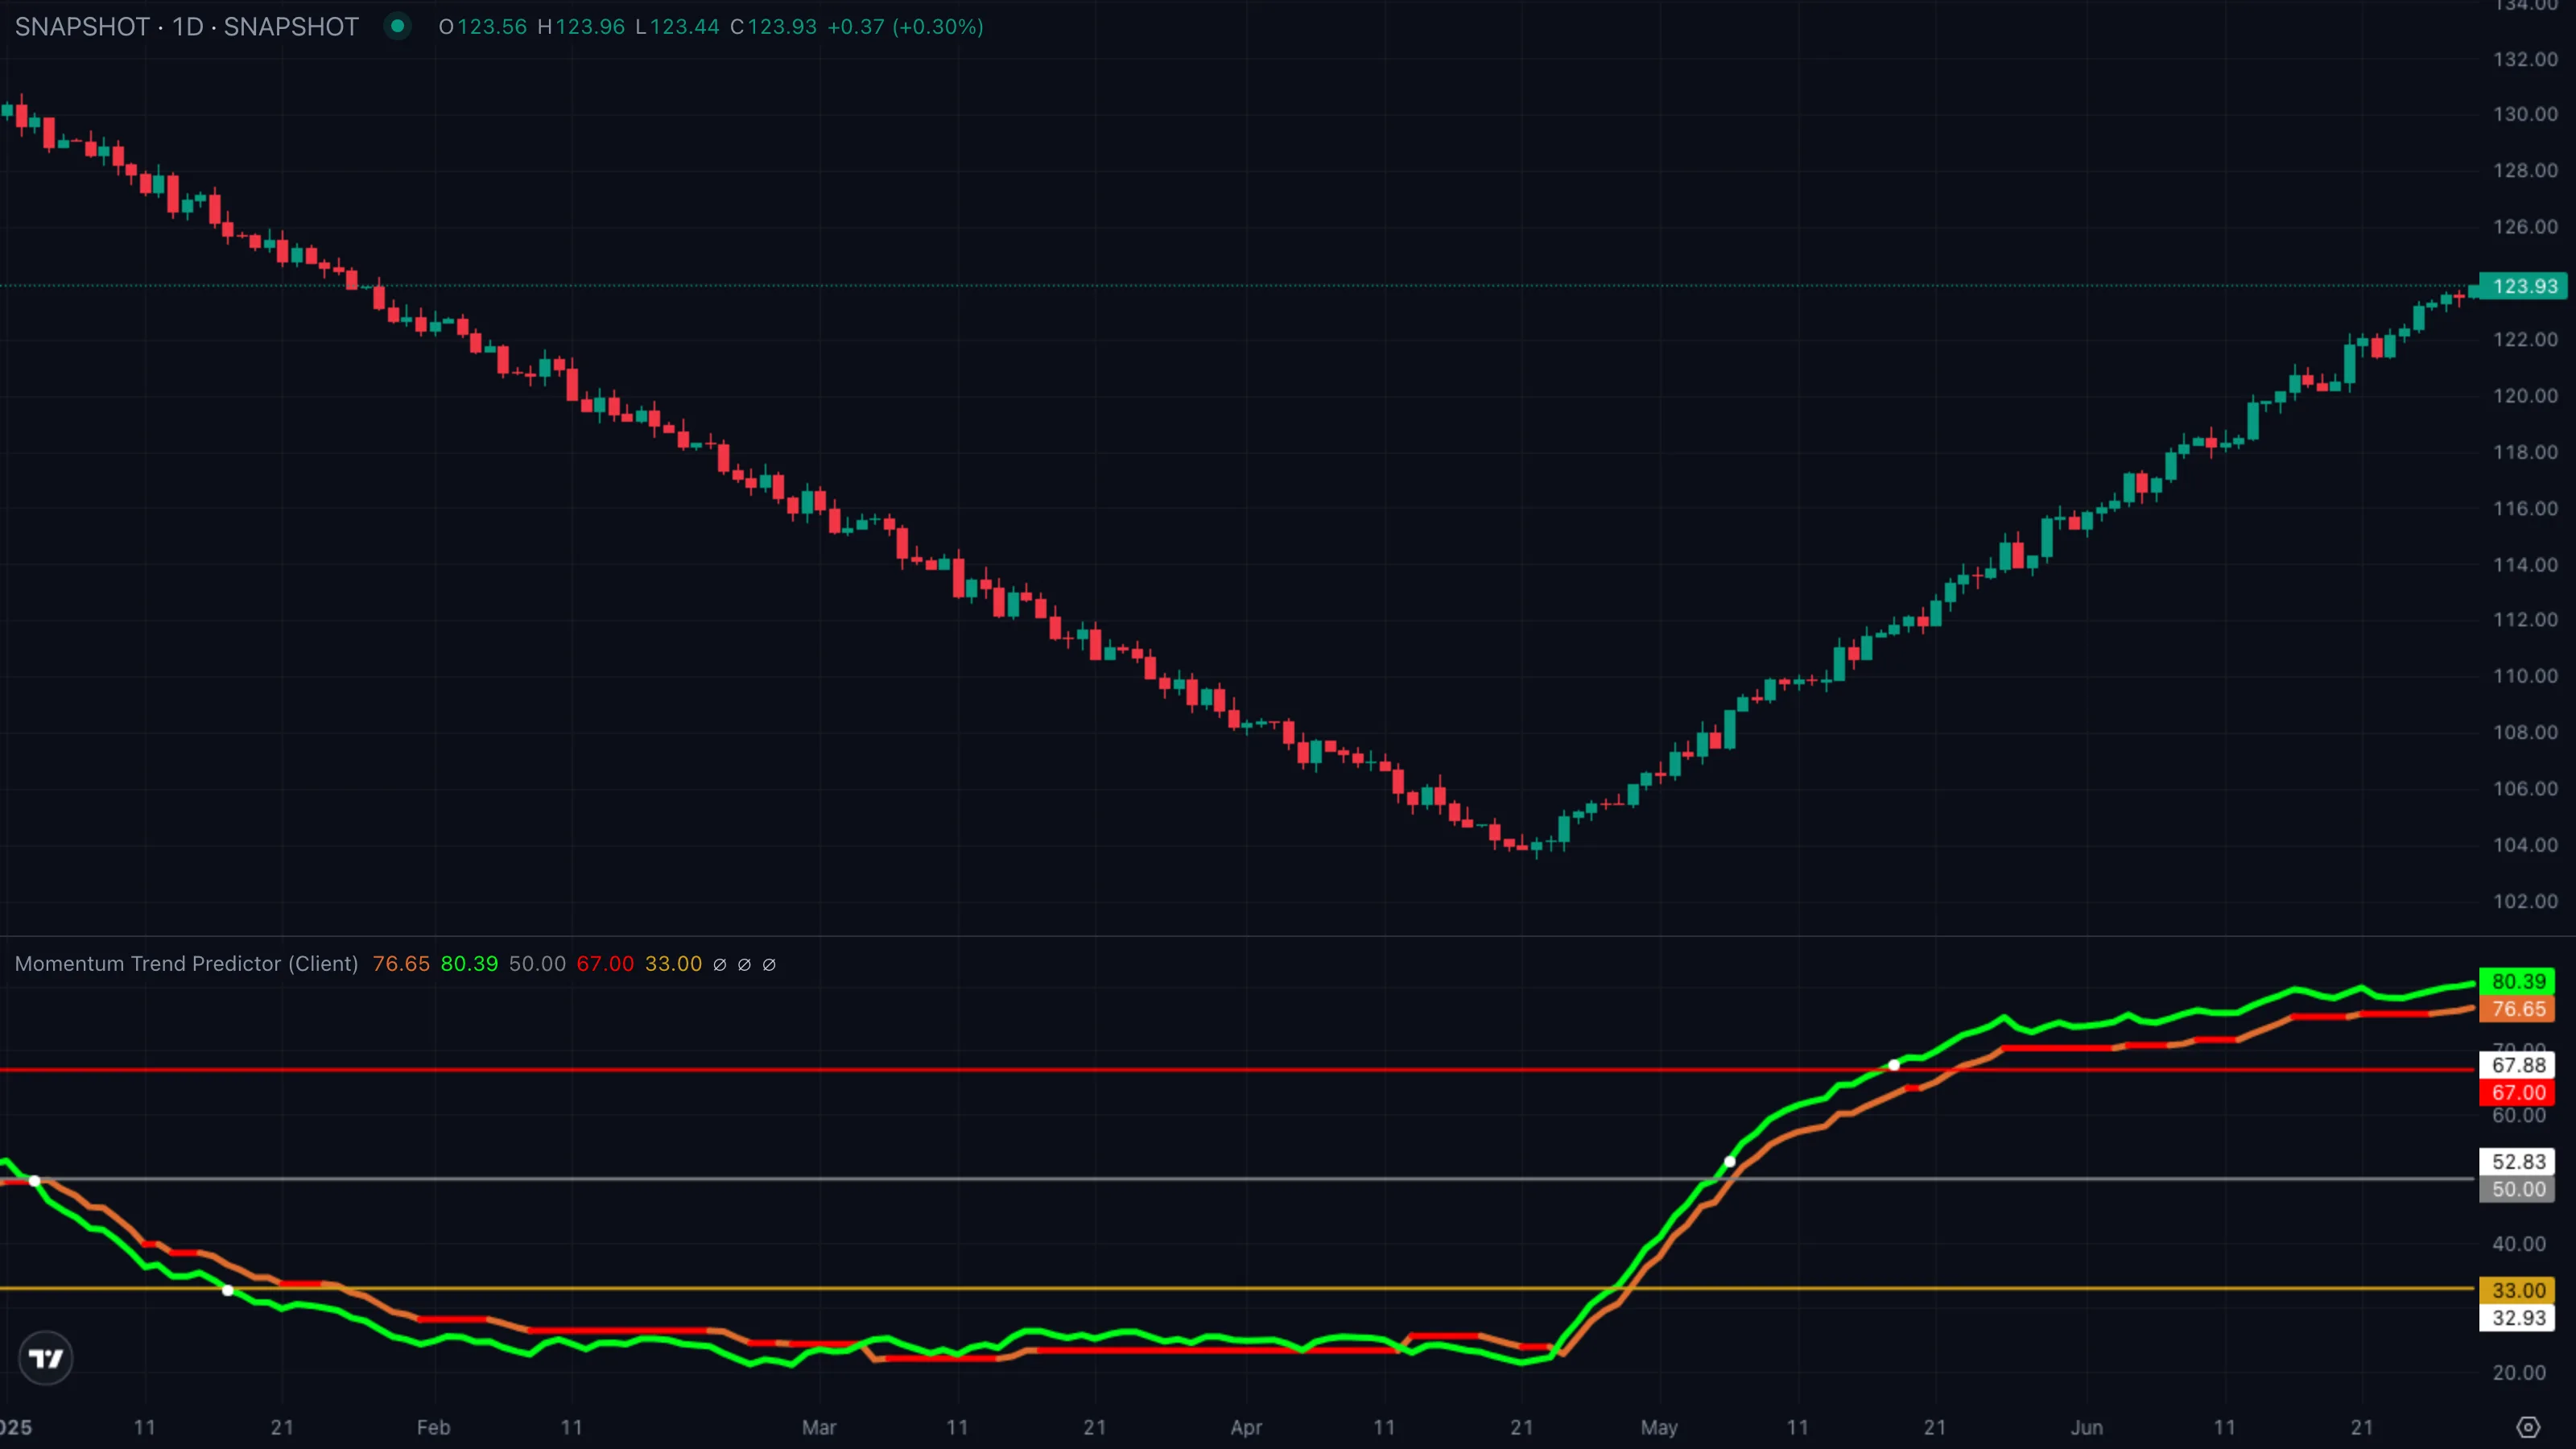Click the legend value 33.00 in yellow
Image resolution: width=2576 pixels, height=1449 pixels.
click(x=673, y=964)
